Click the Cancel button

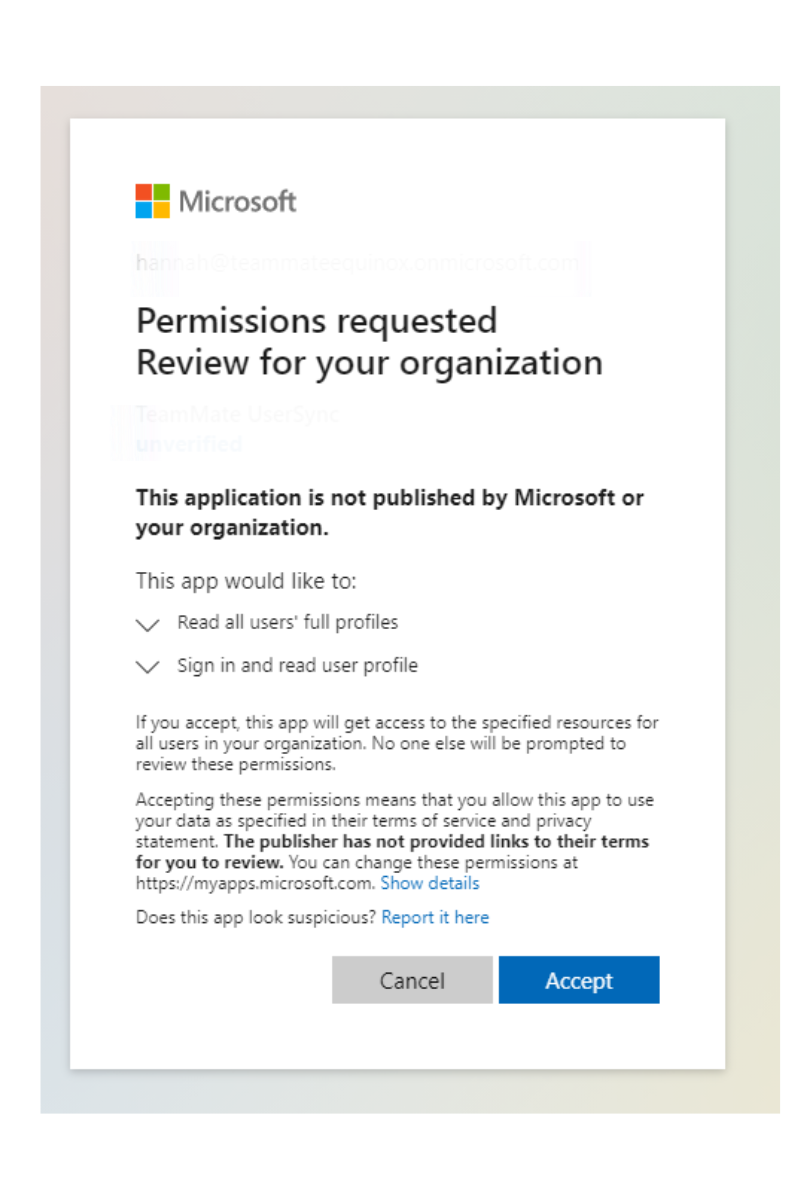click(412, 980)
